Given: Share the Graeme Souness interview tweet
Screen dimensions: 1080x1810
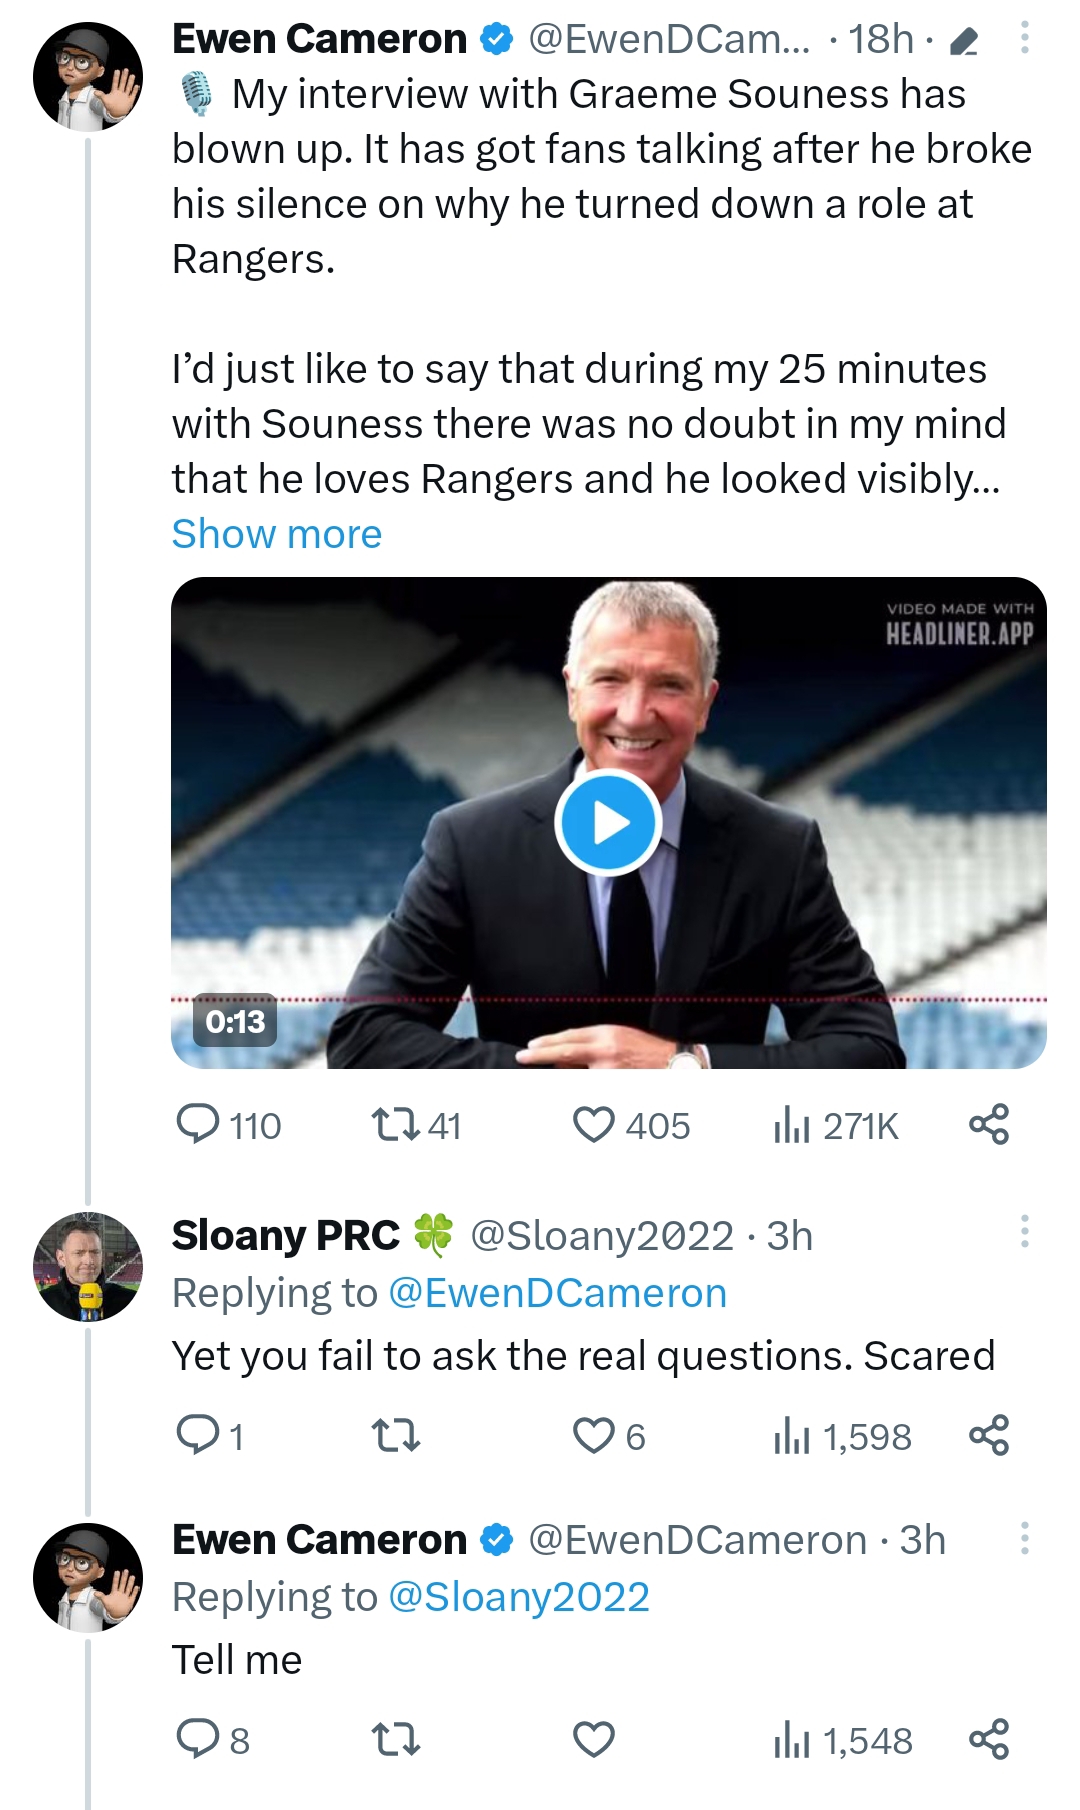Looking at the screenshot, I should (x=989, y=1125).
